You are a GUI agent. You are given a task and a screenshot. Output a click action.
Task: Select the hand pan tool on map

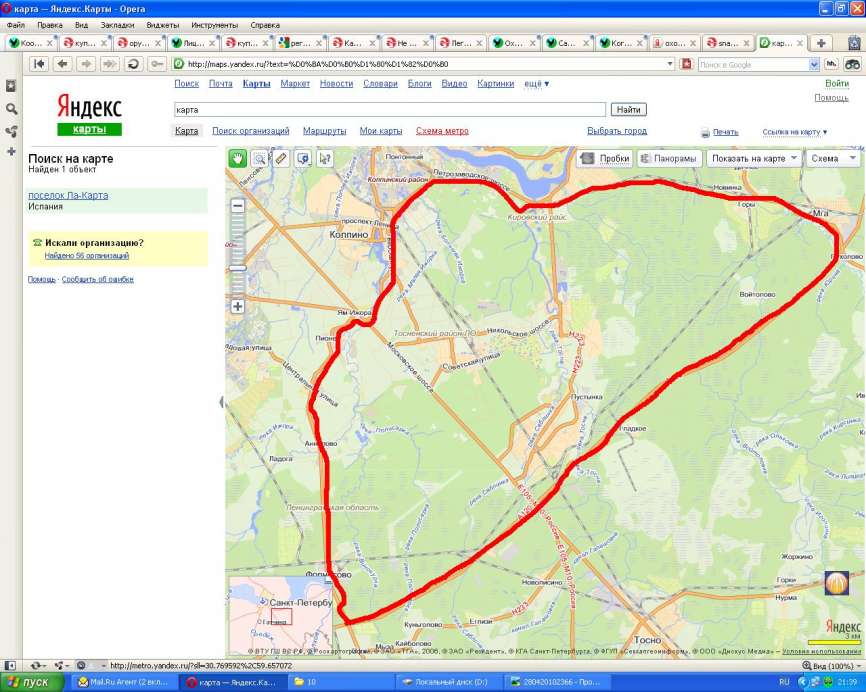tap(238, 158)
